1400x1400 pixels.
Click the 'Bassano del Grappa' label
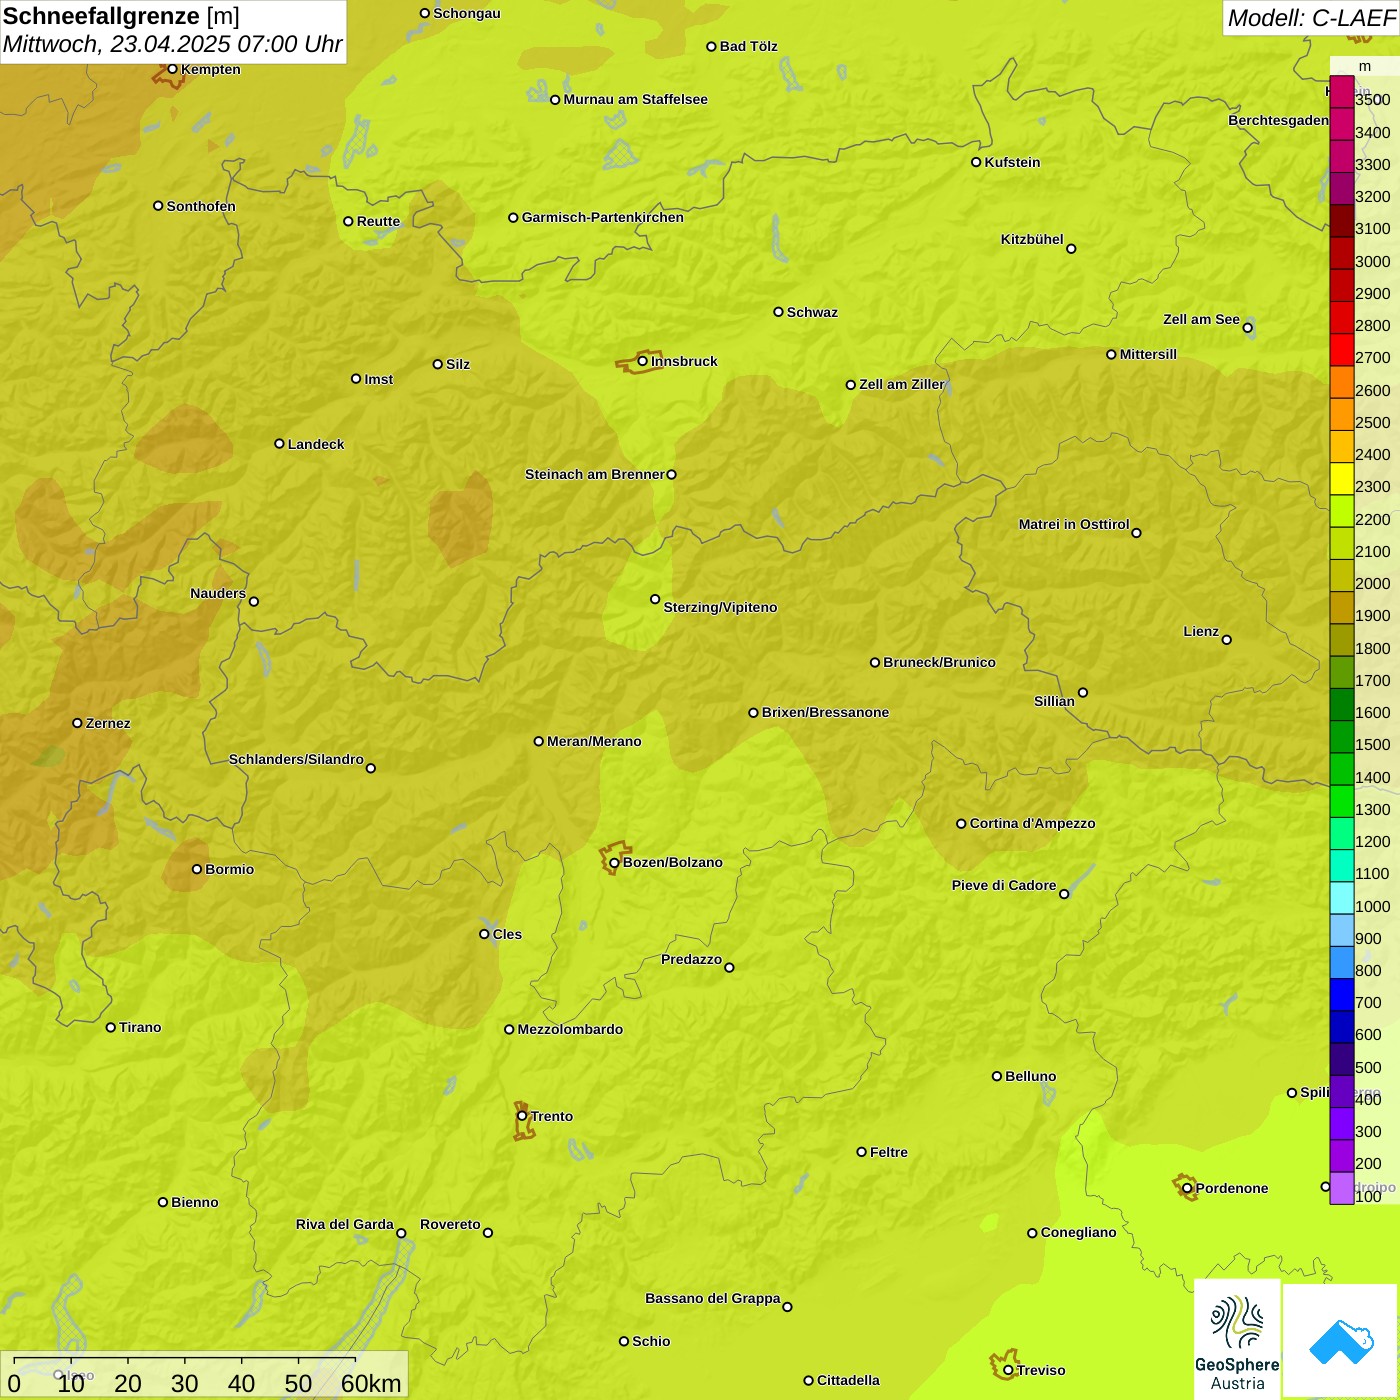click(x=713, y=1298)
